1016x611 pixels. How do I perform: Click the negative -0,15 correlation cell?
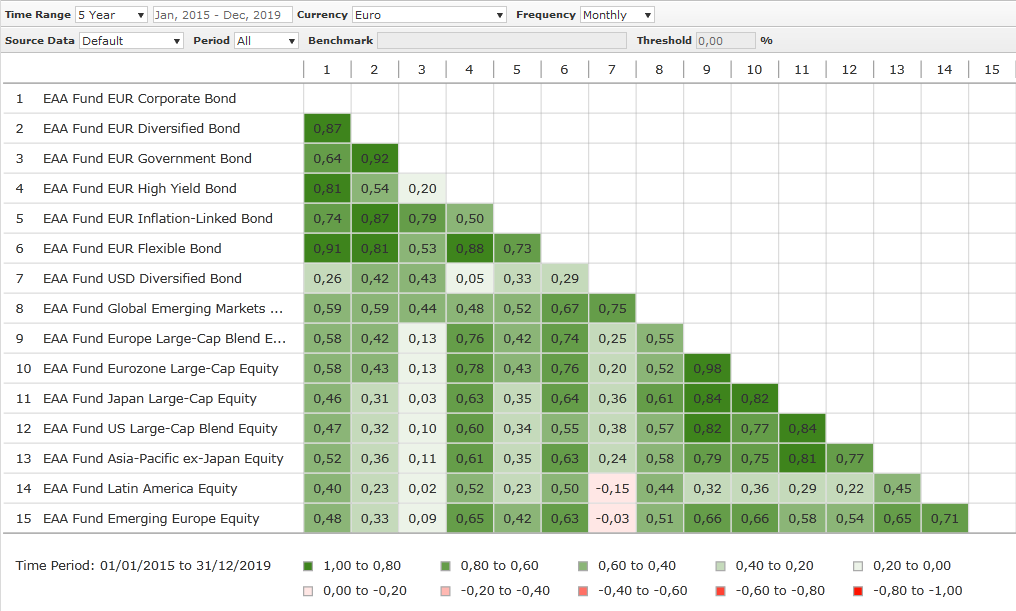click(612, 489)
